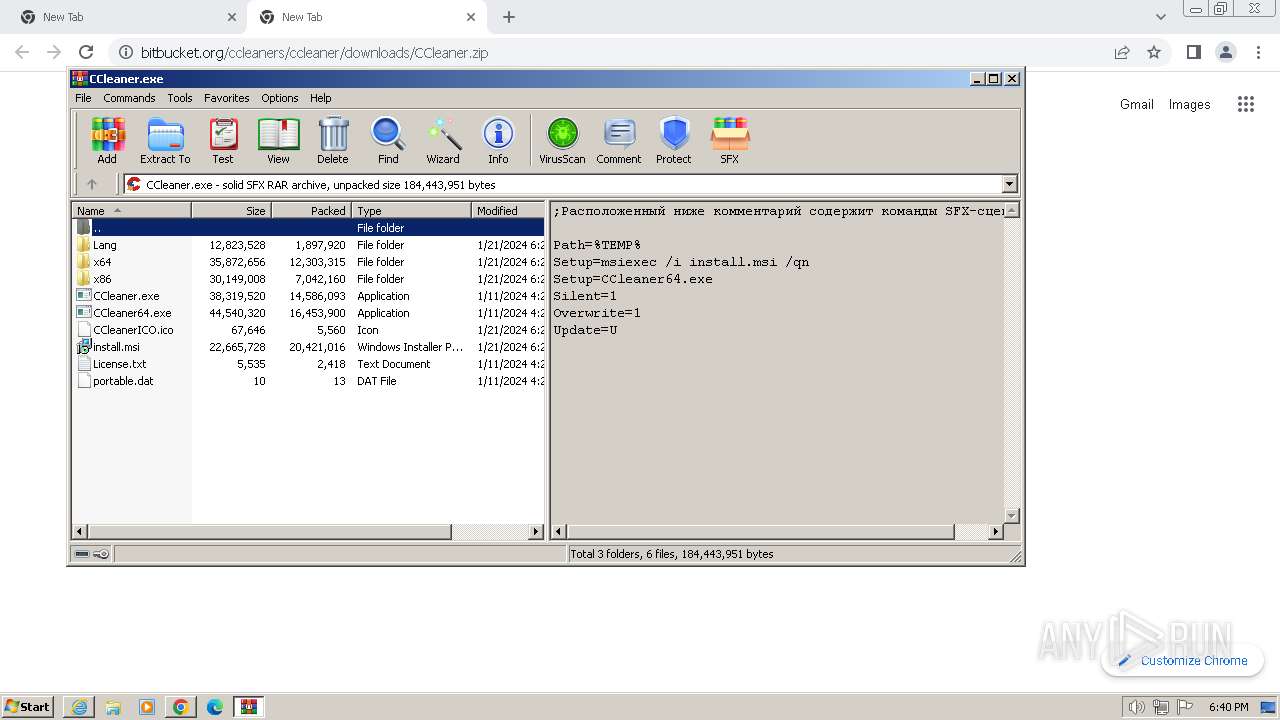Click the Chrome address bar URL
Image resolution: width=1280 pixels, height=720 pixels.
point(314,52)
